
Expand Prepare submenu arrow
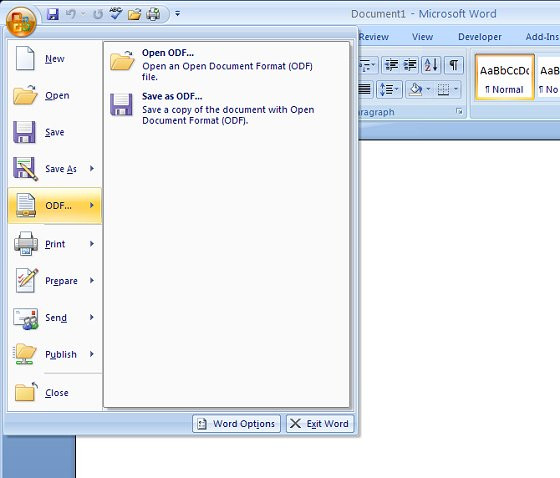tap(92, 281)
